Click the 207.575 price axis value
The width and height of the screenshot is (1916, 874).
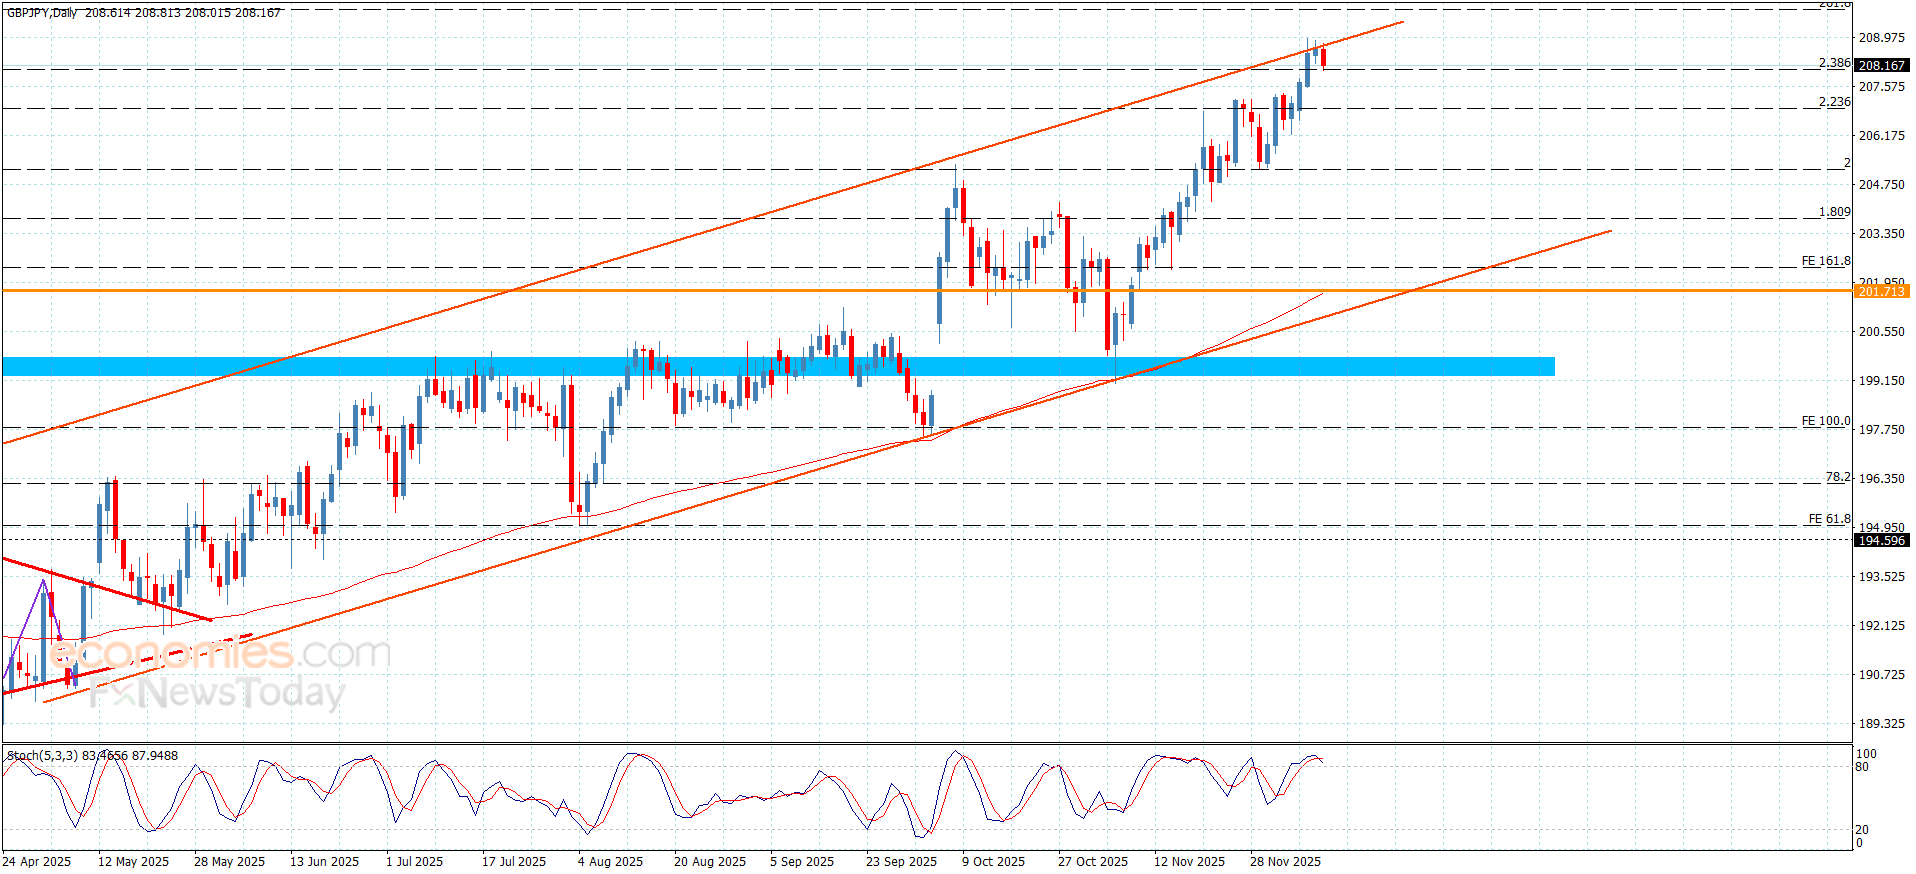[x=1881, y=87]
